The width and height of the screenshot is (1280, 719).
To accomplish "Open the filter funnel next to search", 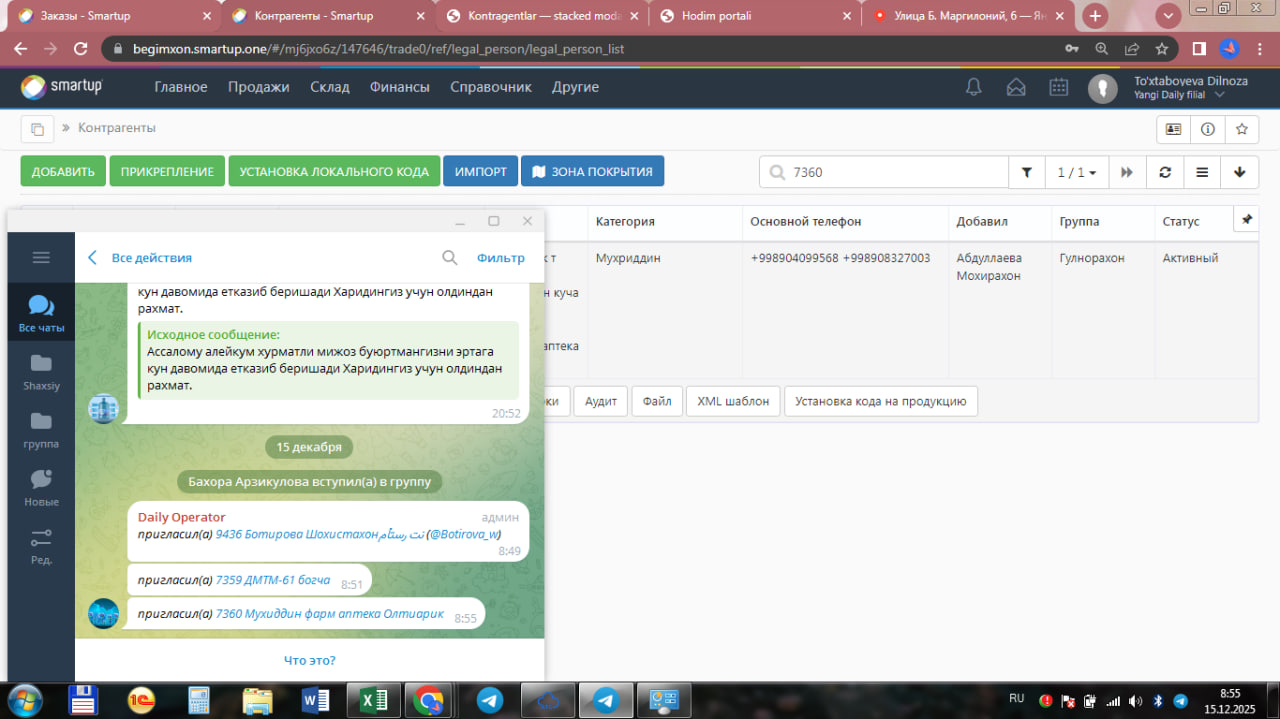I will (1026, 172).
